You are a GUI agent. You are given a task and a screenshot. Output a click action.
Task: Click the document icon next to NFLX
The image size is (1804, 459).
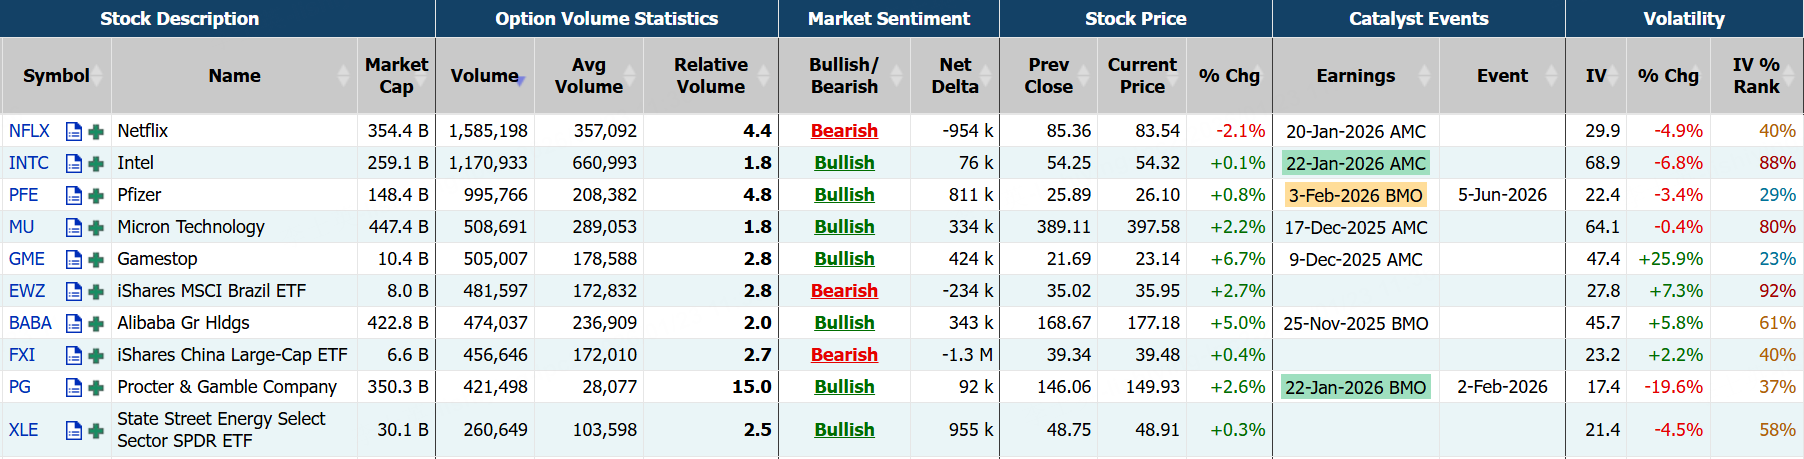click(x=73, y=131)
